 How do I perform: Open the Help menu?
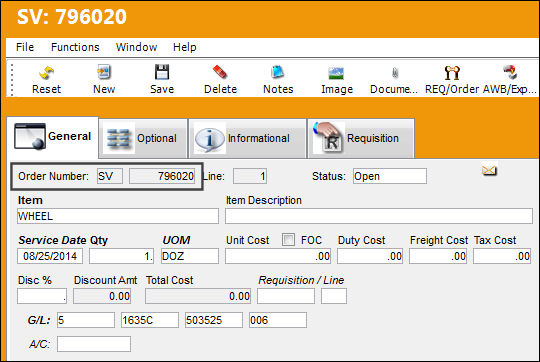tap(185, 47)
